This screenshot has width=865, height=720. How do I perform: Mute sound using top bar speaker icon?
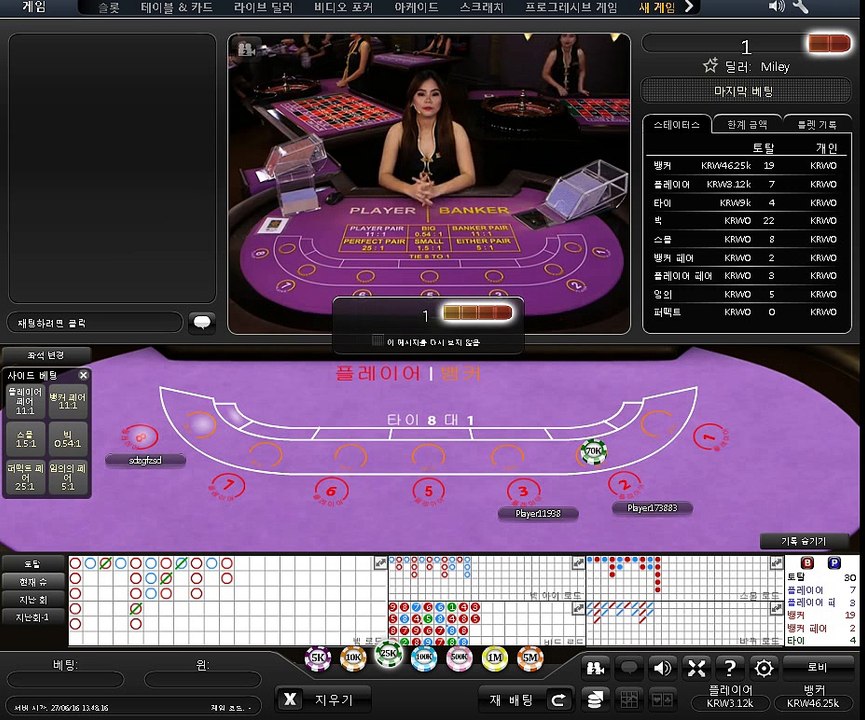click(x=776, y=7)
